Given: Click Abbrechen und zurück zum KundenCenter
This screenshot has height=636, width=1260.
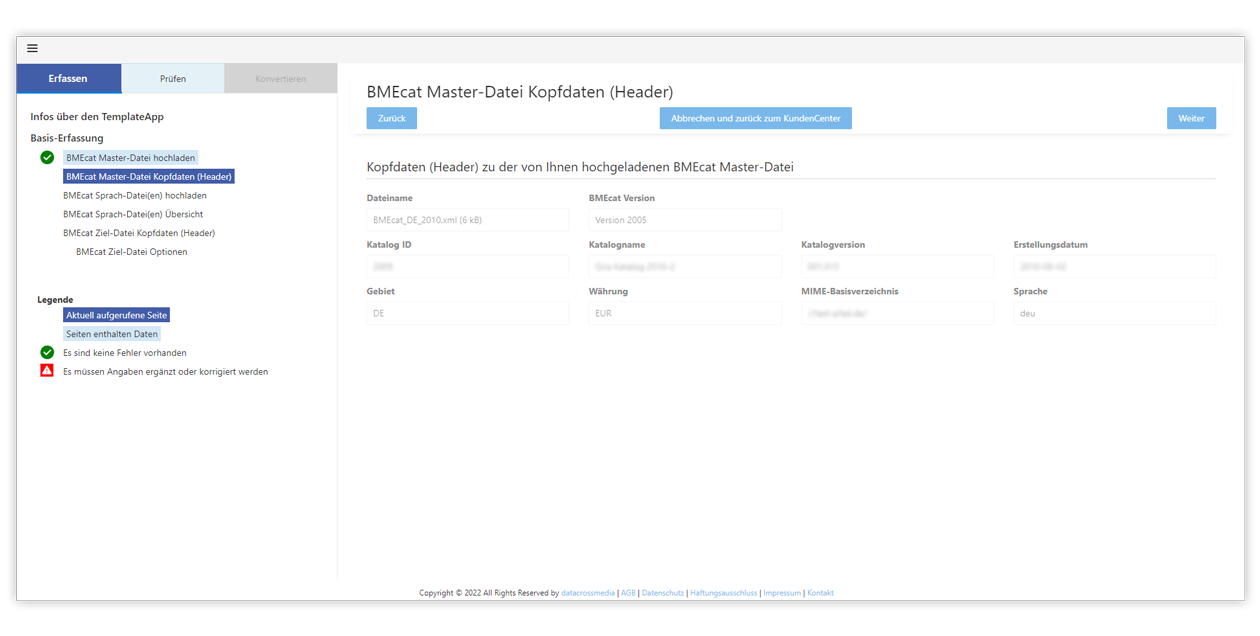Looking at the screenshot, I should point(756,118).
